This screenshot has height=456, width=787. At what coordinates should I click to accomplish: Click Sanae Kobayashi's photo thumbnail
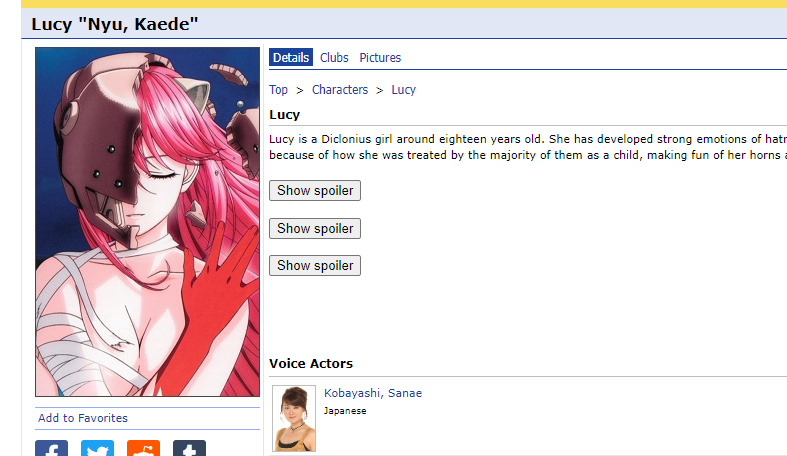click(294, 418)
